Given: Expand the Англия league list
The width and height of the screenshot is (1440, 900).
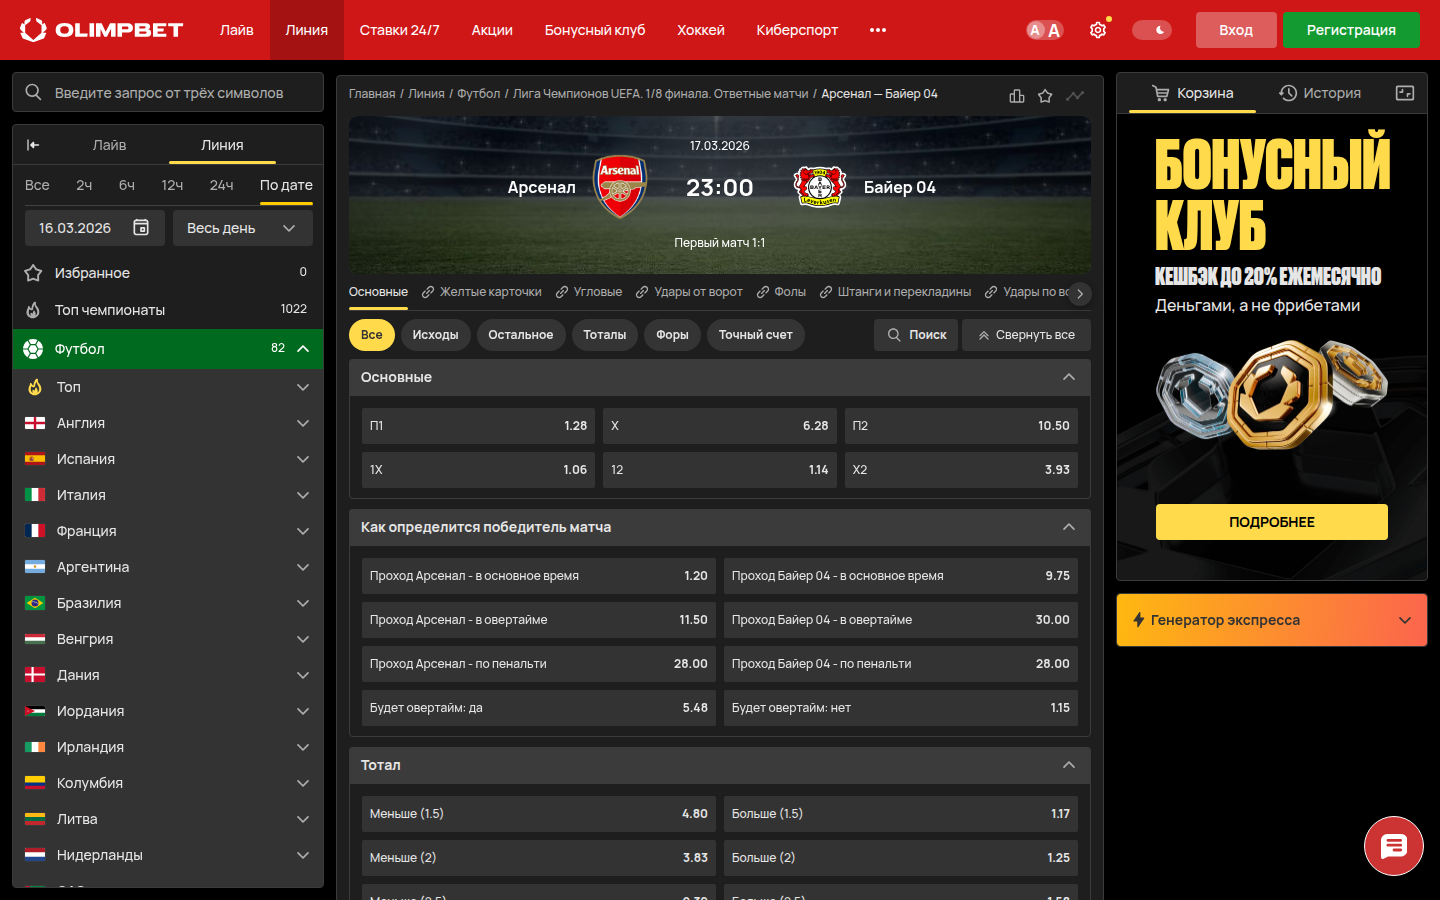Looking at the screenshot, I should coord(168,423).
